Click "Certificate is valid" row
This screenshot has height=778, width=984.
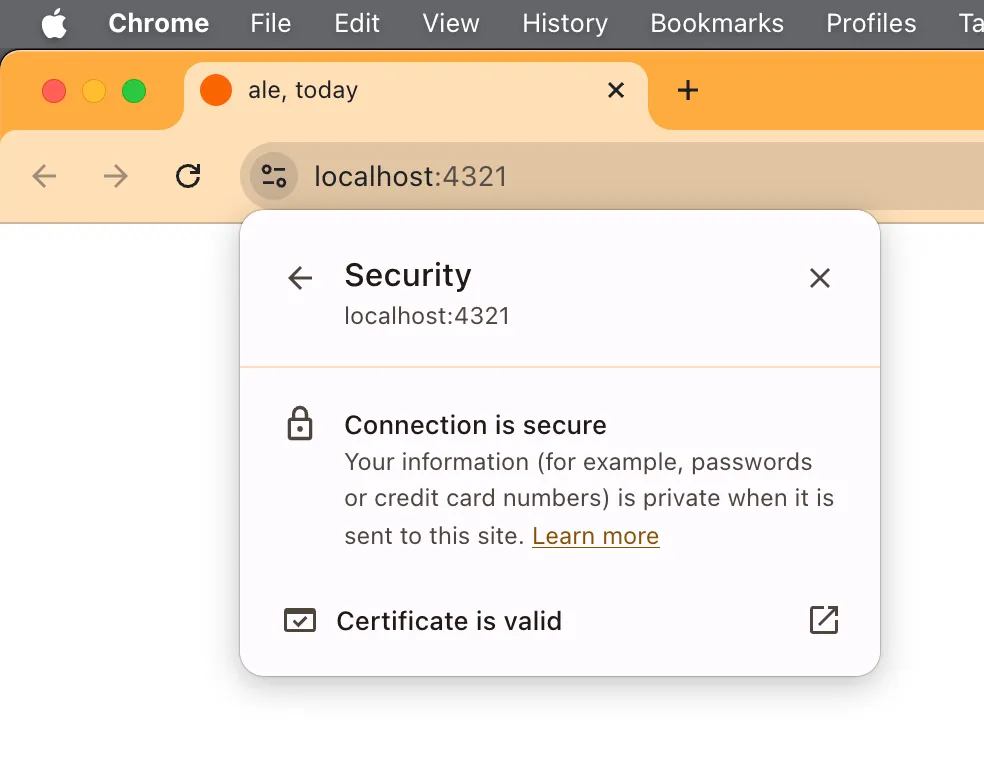pos(449,621)
